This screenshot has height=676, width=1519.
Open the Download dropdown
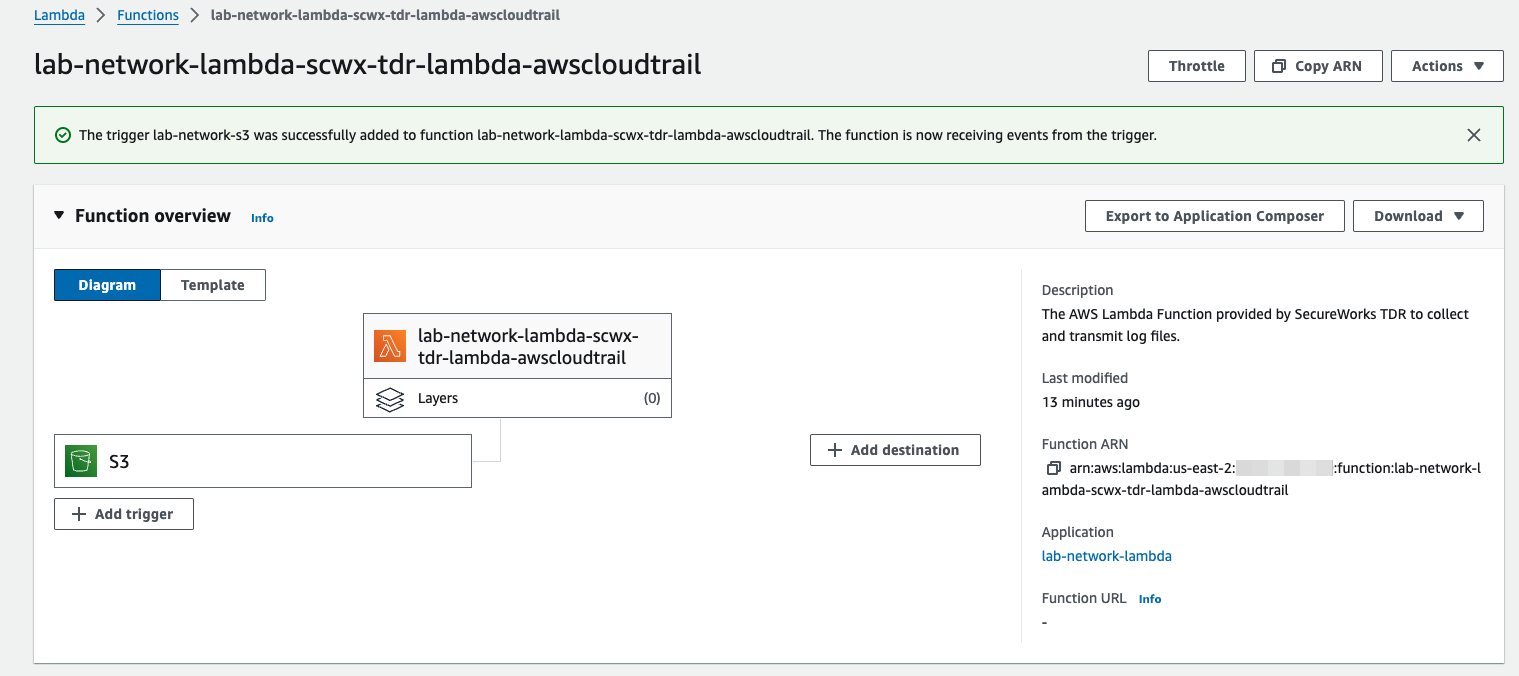pyautogui.click(x=1418, y=216)
